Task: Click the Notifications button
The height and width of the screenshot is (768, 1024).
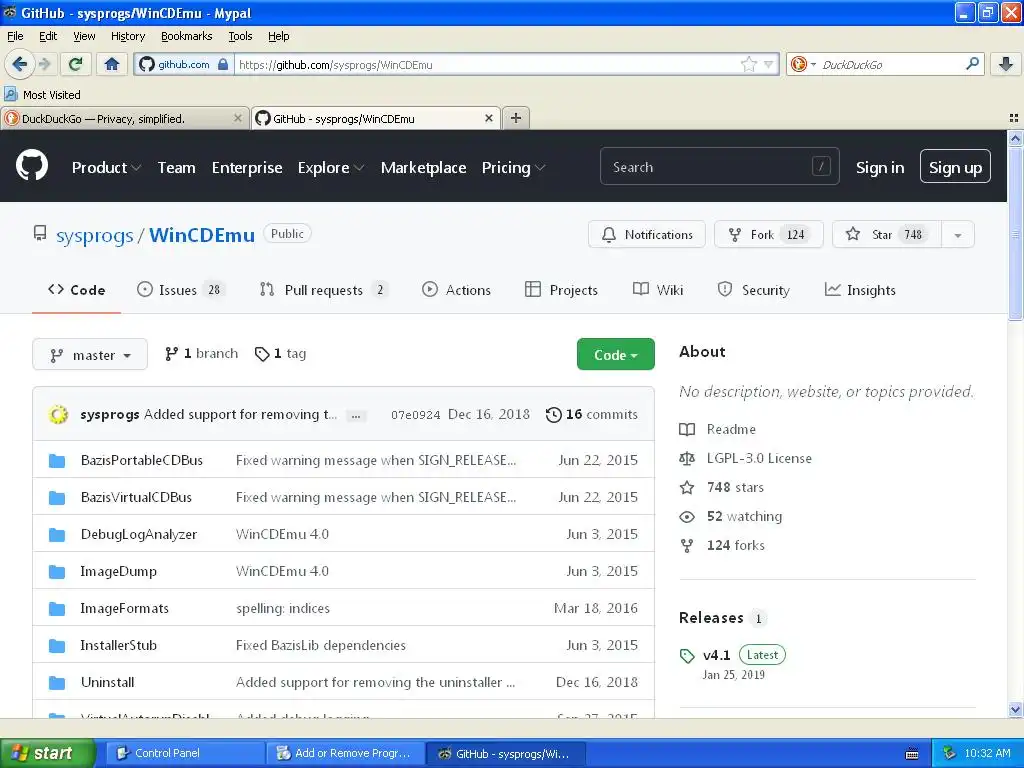Action: click(x=647, y=235)
